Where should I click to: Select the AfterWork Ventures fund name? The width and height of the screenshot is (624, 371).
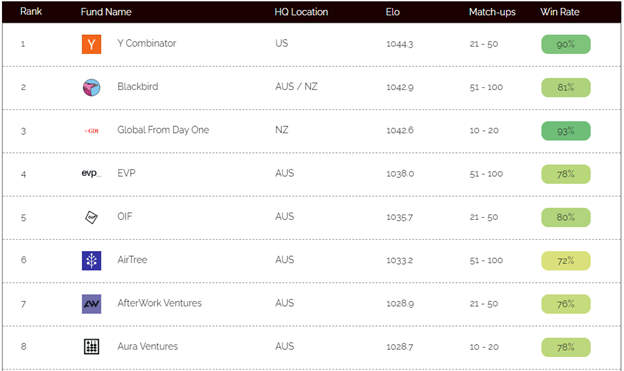pos(160,303)
